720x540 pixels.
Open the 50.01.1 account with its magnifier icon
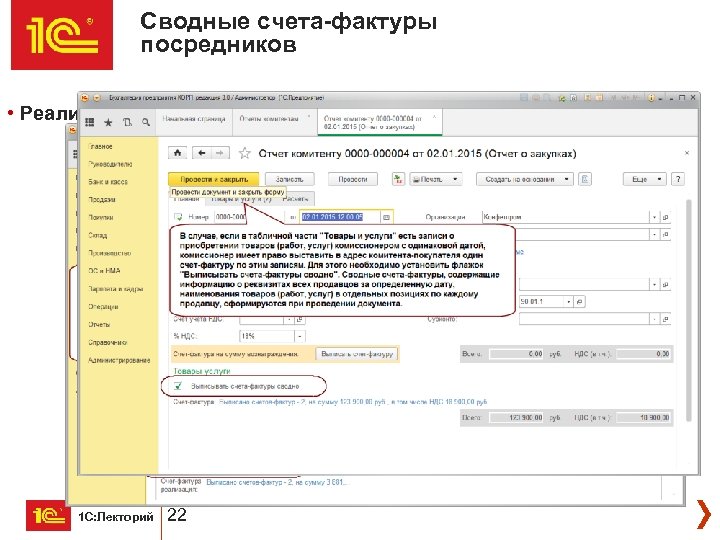point(579,302)
